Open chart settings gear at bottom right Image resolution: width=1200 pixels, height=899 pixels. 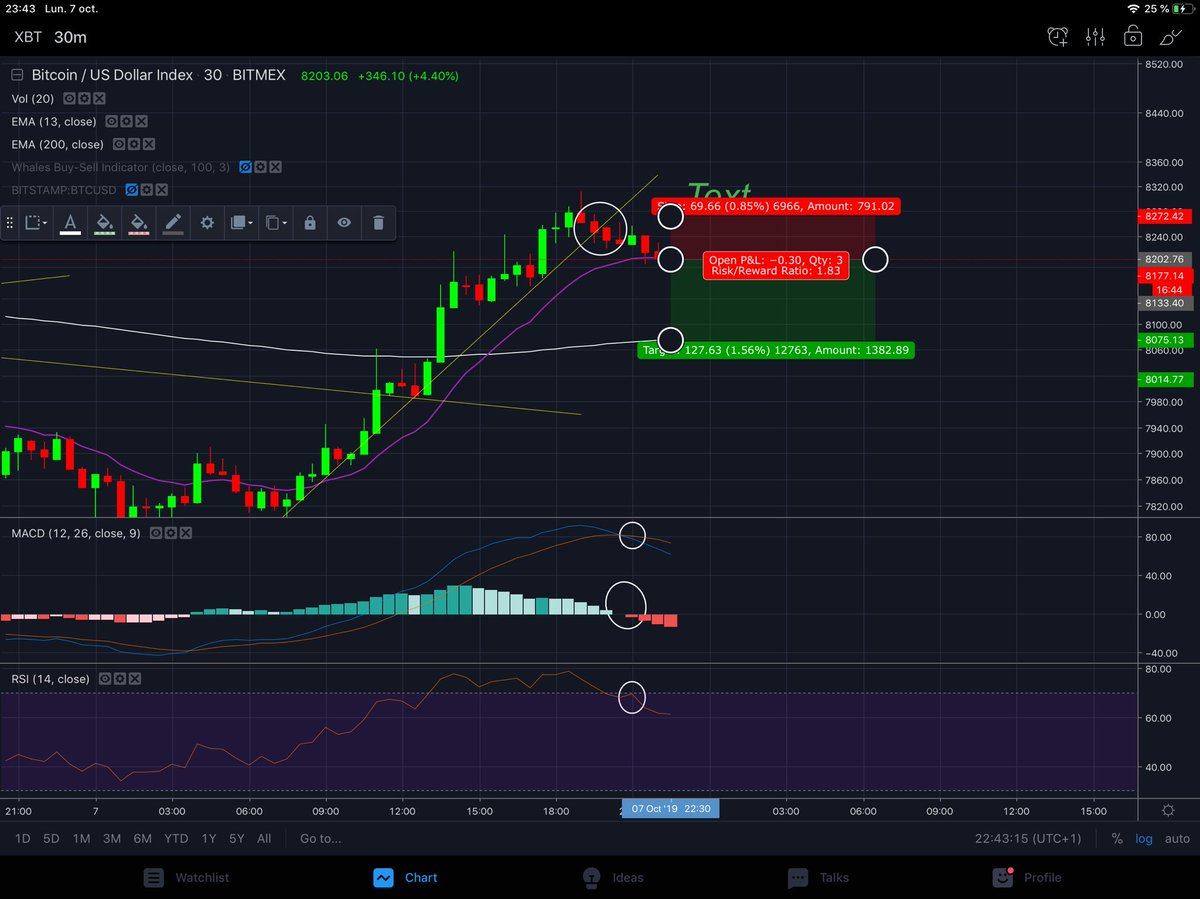[1168, 810]
